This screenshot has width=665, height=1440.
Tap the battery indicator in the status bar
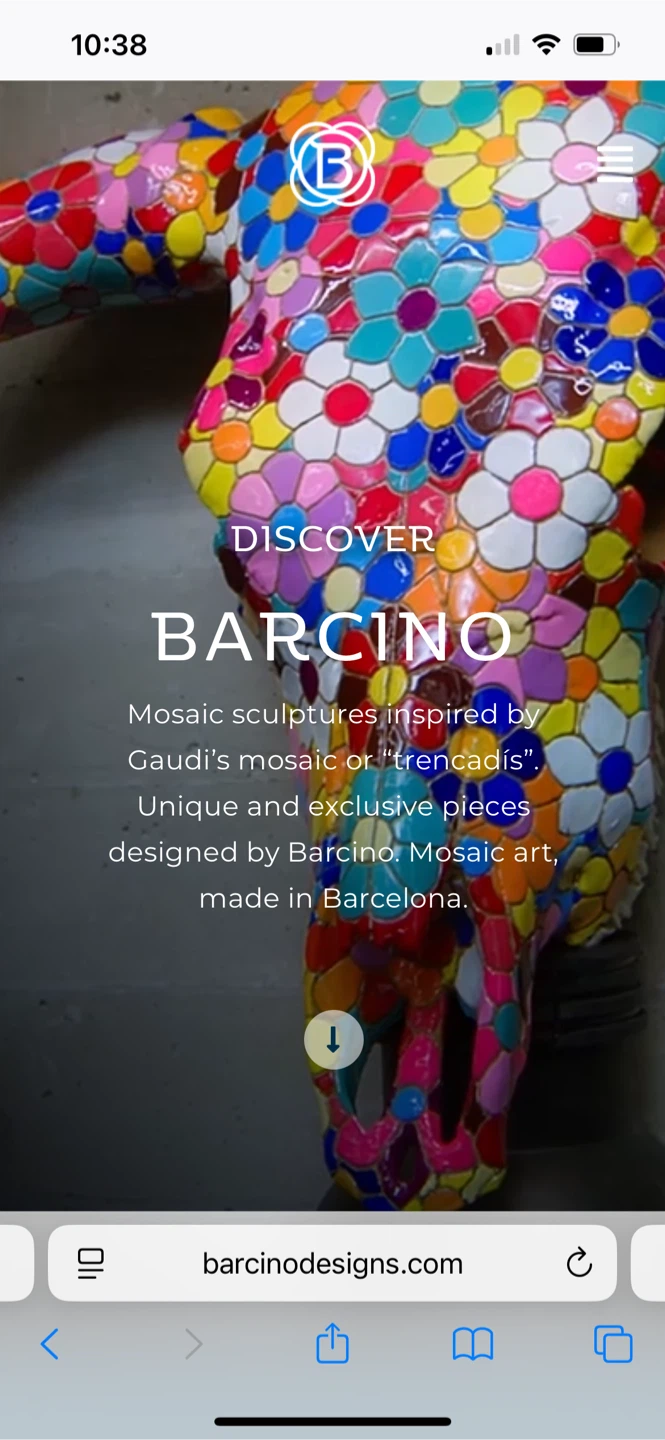tap(596, 44)
